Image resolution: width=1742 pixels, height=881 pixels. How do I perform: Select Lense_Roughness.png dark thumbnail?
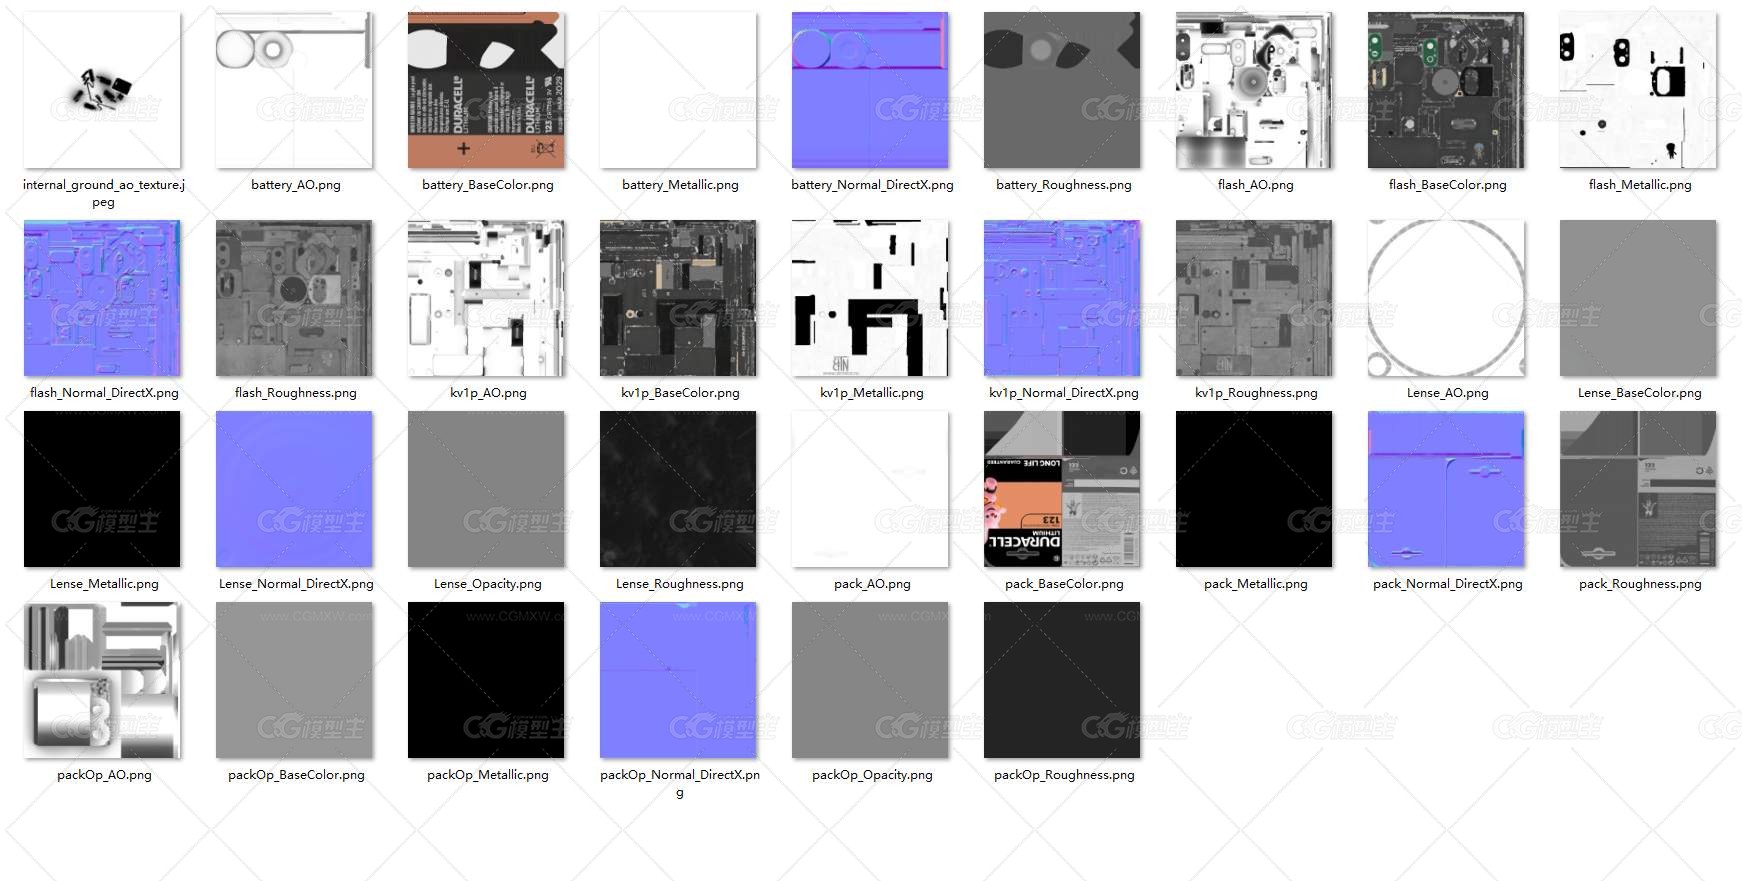(678, 489)
